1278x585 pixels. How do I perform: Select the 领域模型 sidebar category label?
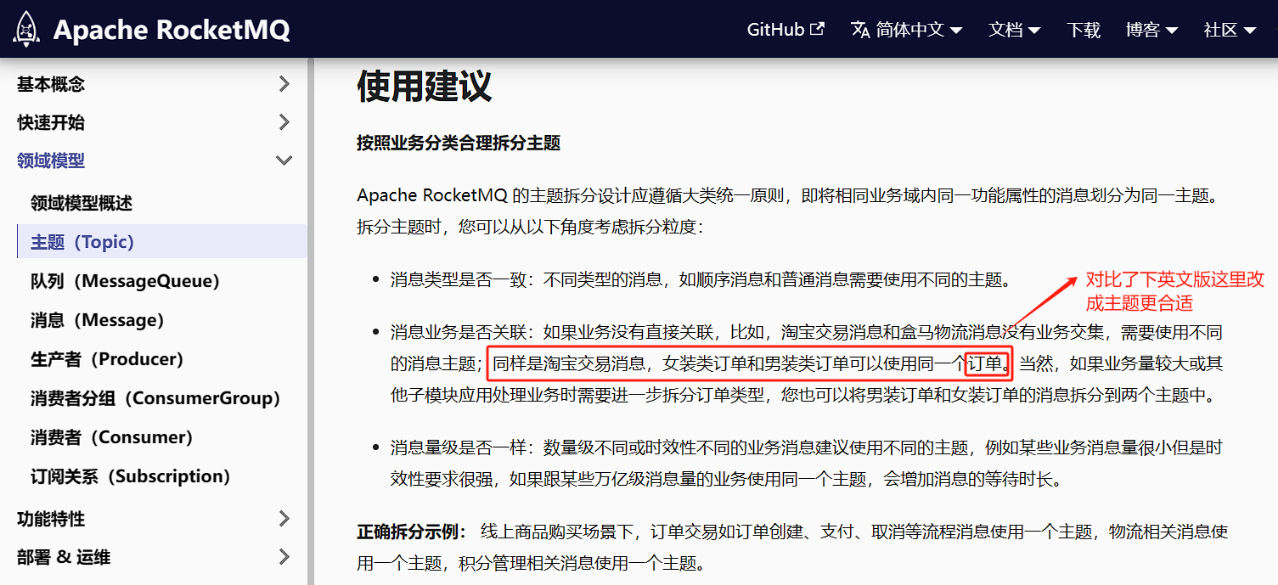click(51, 160)
